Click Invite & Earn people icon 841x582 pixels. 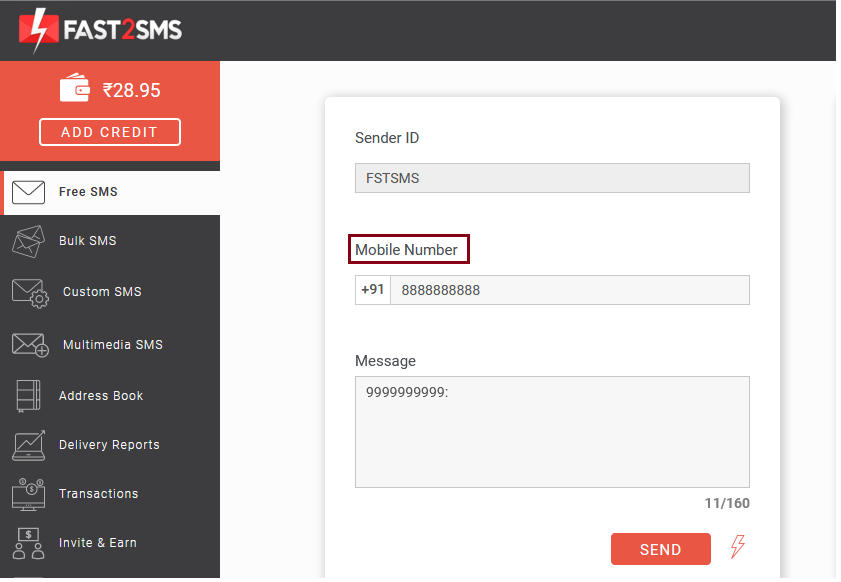coord(28,545)
